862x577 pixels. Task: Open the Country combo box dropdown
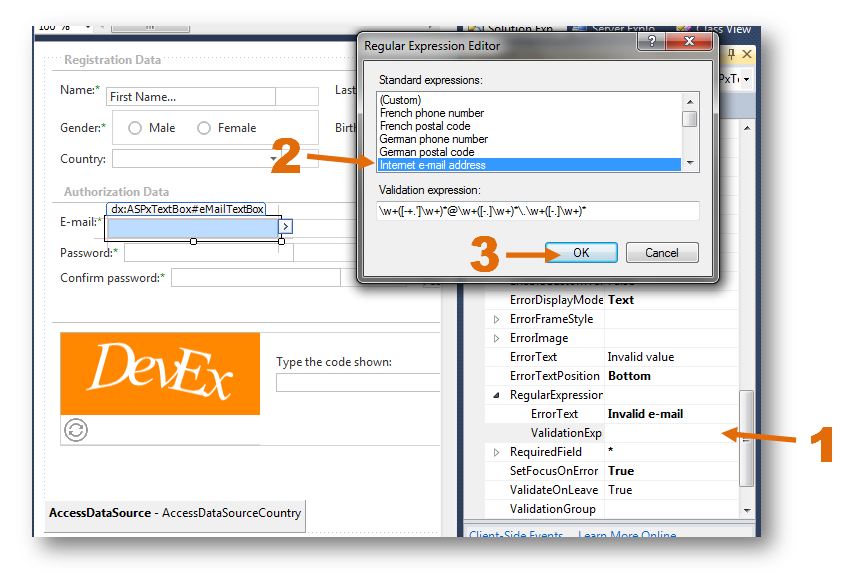click(273, 159)
